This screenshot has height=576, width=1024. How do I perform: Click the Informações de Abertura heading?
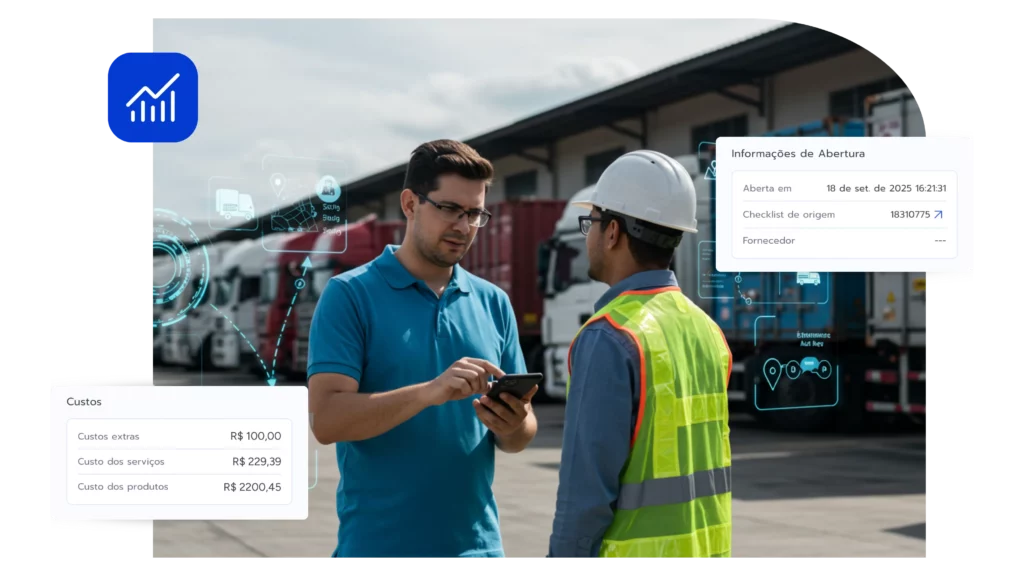[797, 154]
